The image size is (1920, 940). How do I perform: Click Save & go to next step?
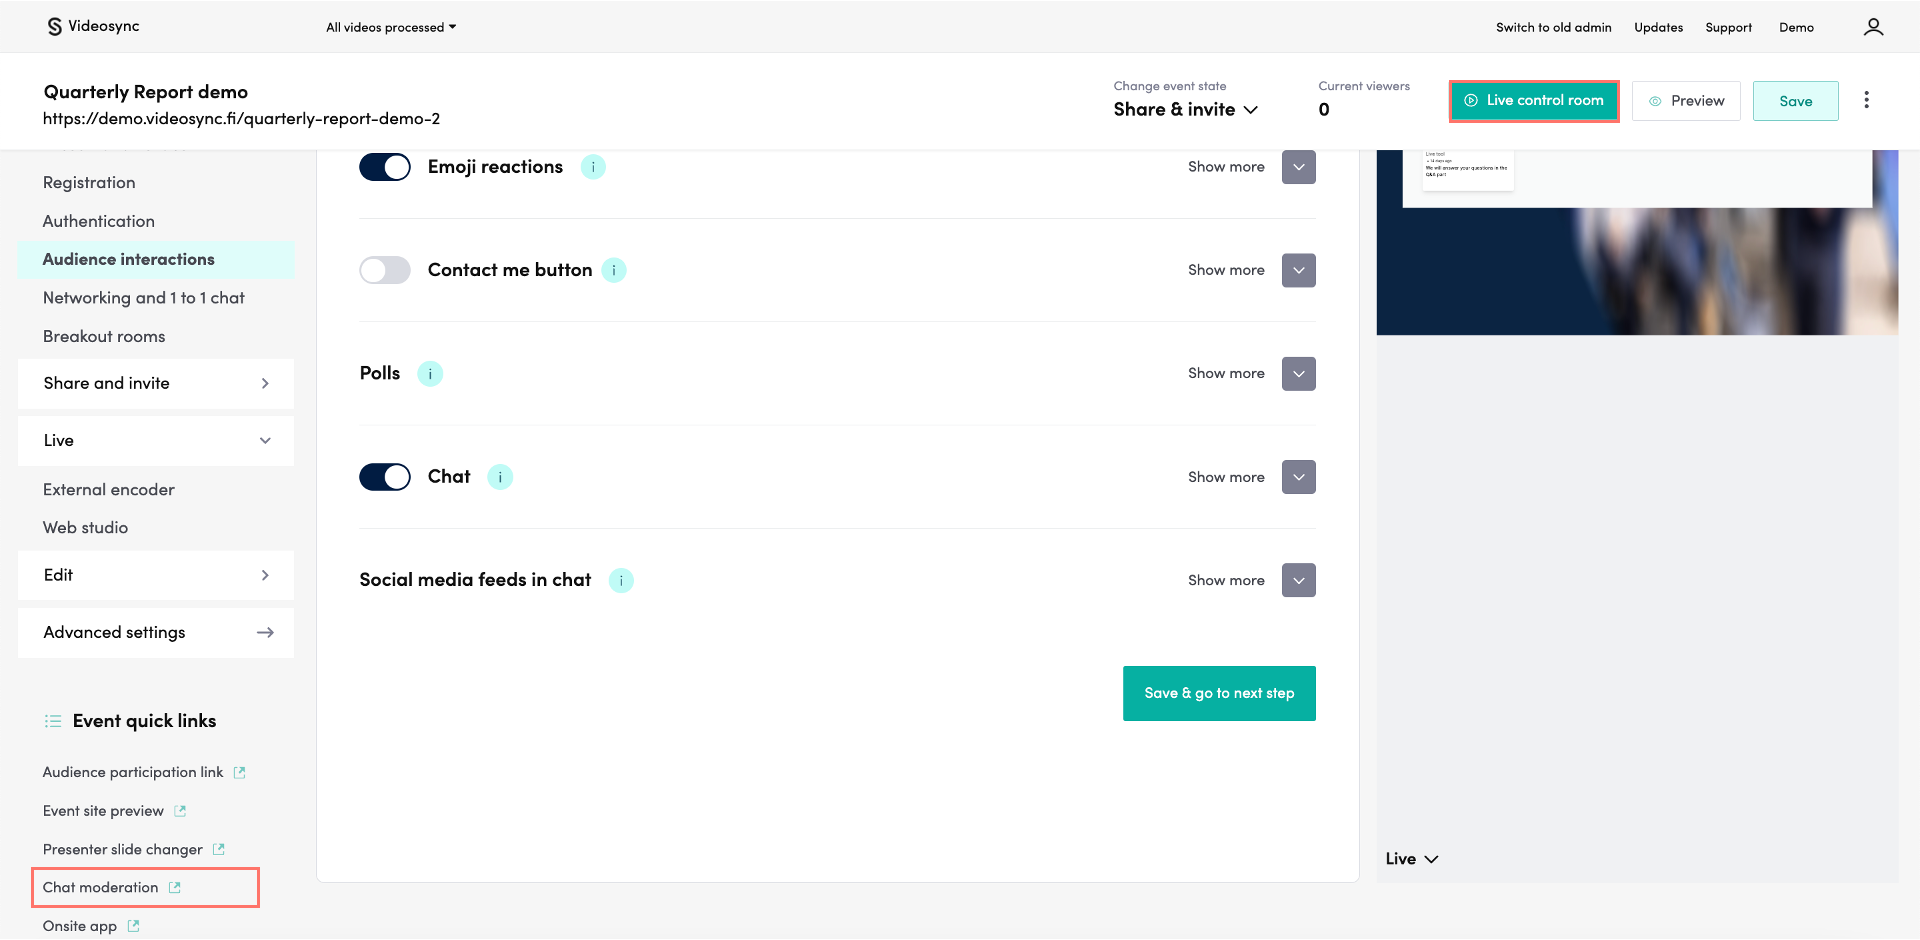[x=1219, y=693]
